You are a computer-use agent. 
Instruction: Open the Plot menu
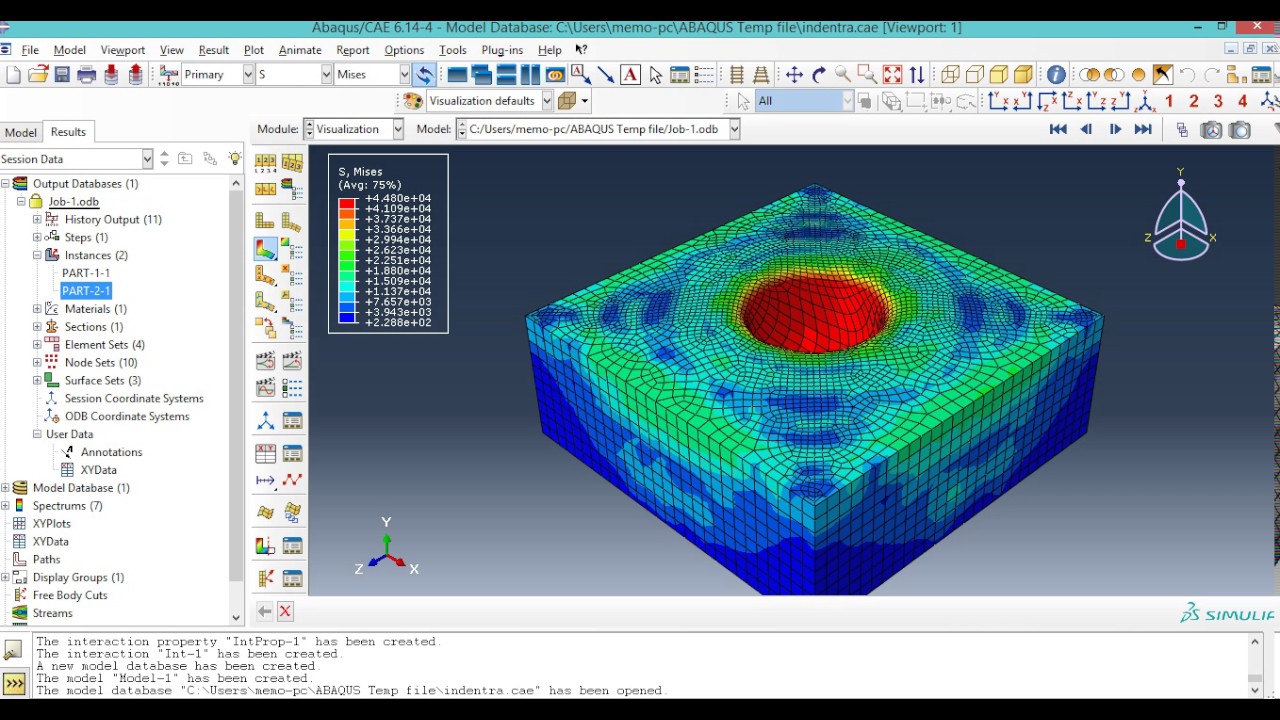click(254, 50)
